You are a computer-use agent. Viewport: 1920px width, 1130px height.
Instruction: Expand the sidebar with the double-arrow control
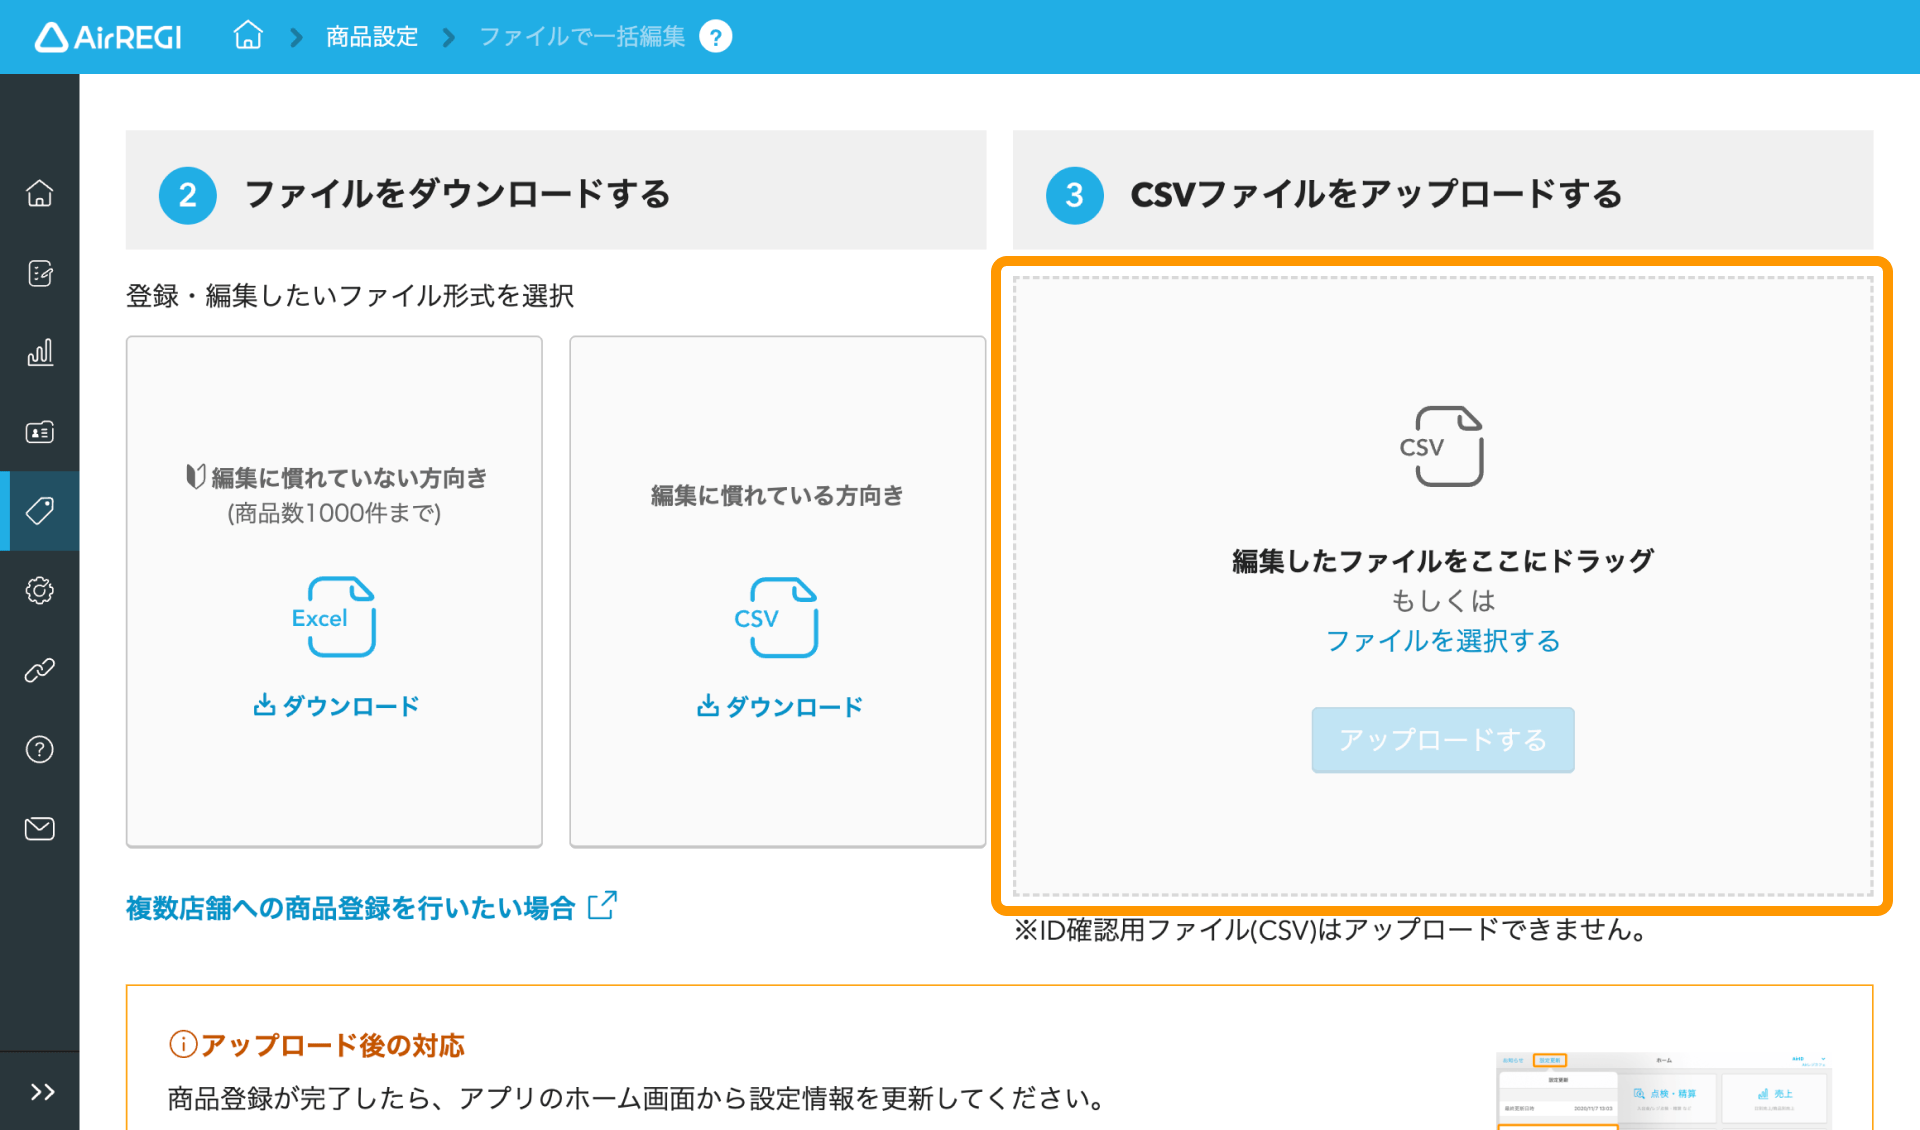click(x=40, y=1092)
